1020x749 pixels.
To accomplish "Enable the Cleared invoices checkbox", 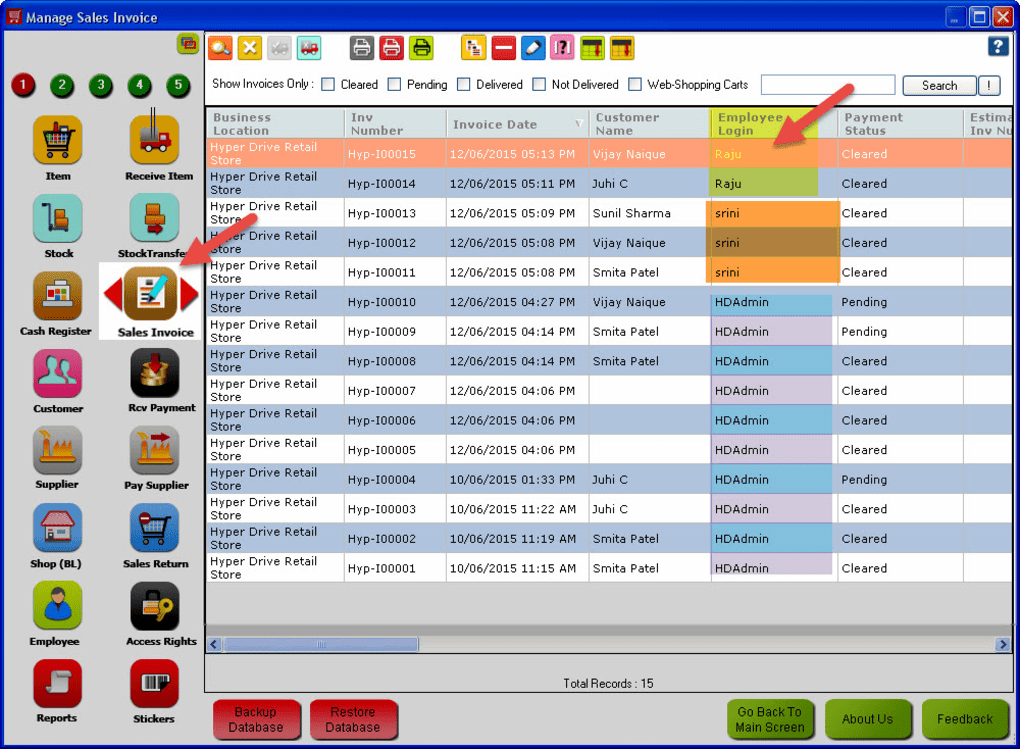I will tap(328, 85).
